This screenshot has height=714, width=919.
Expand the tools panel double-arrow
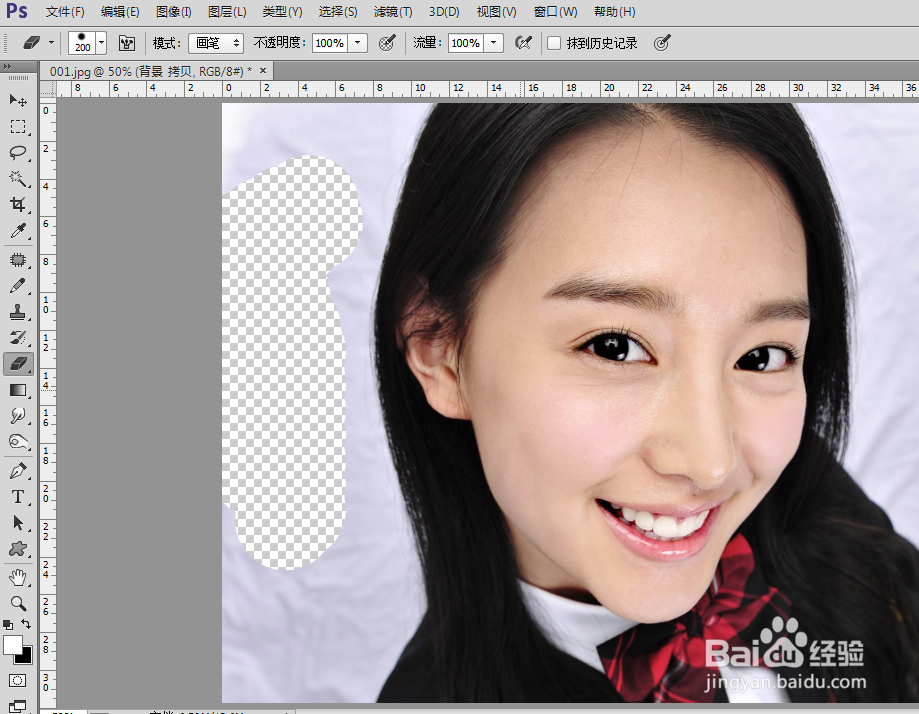[x=7, y=67]
